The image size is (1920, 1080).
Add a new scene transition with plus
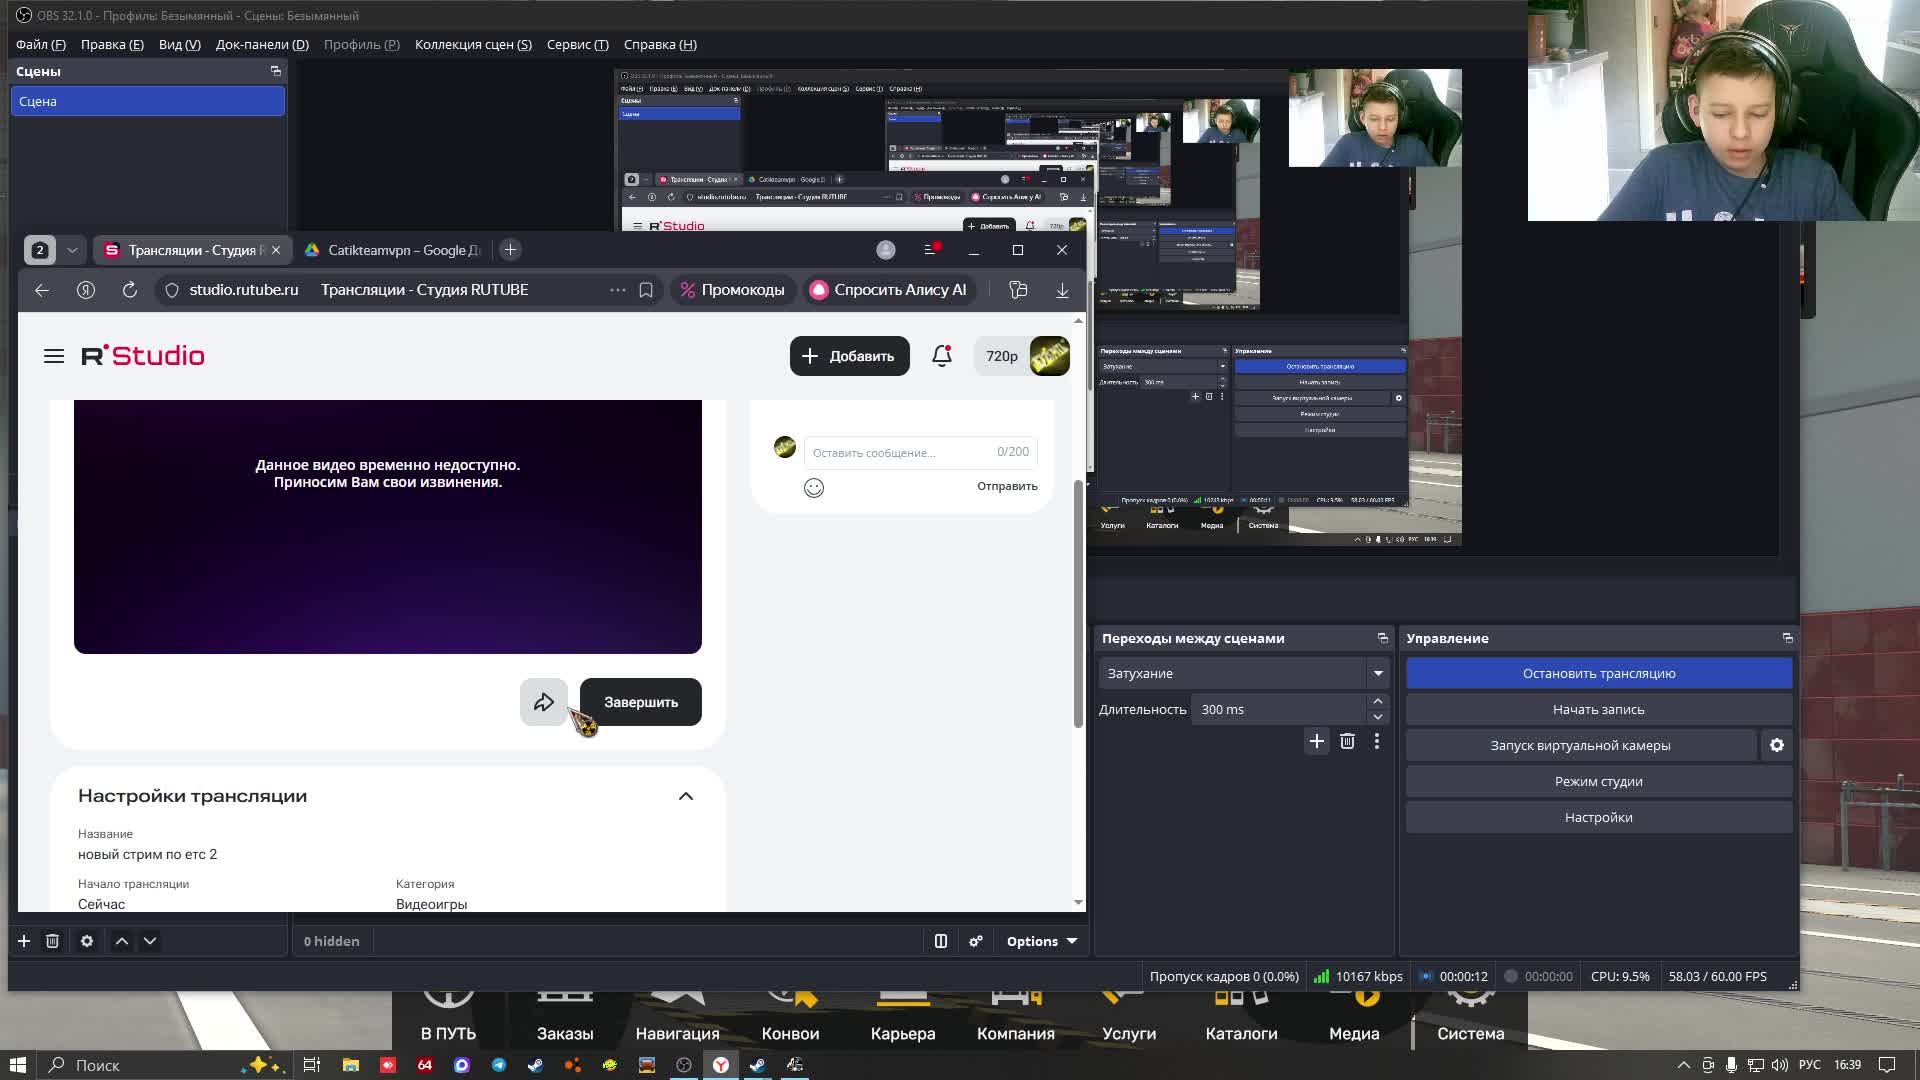[1316, 741]
